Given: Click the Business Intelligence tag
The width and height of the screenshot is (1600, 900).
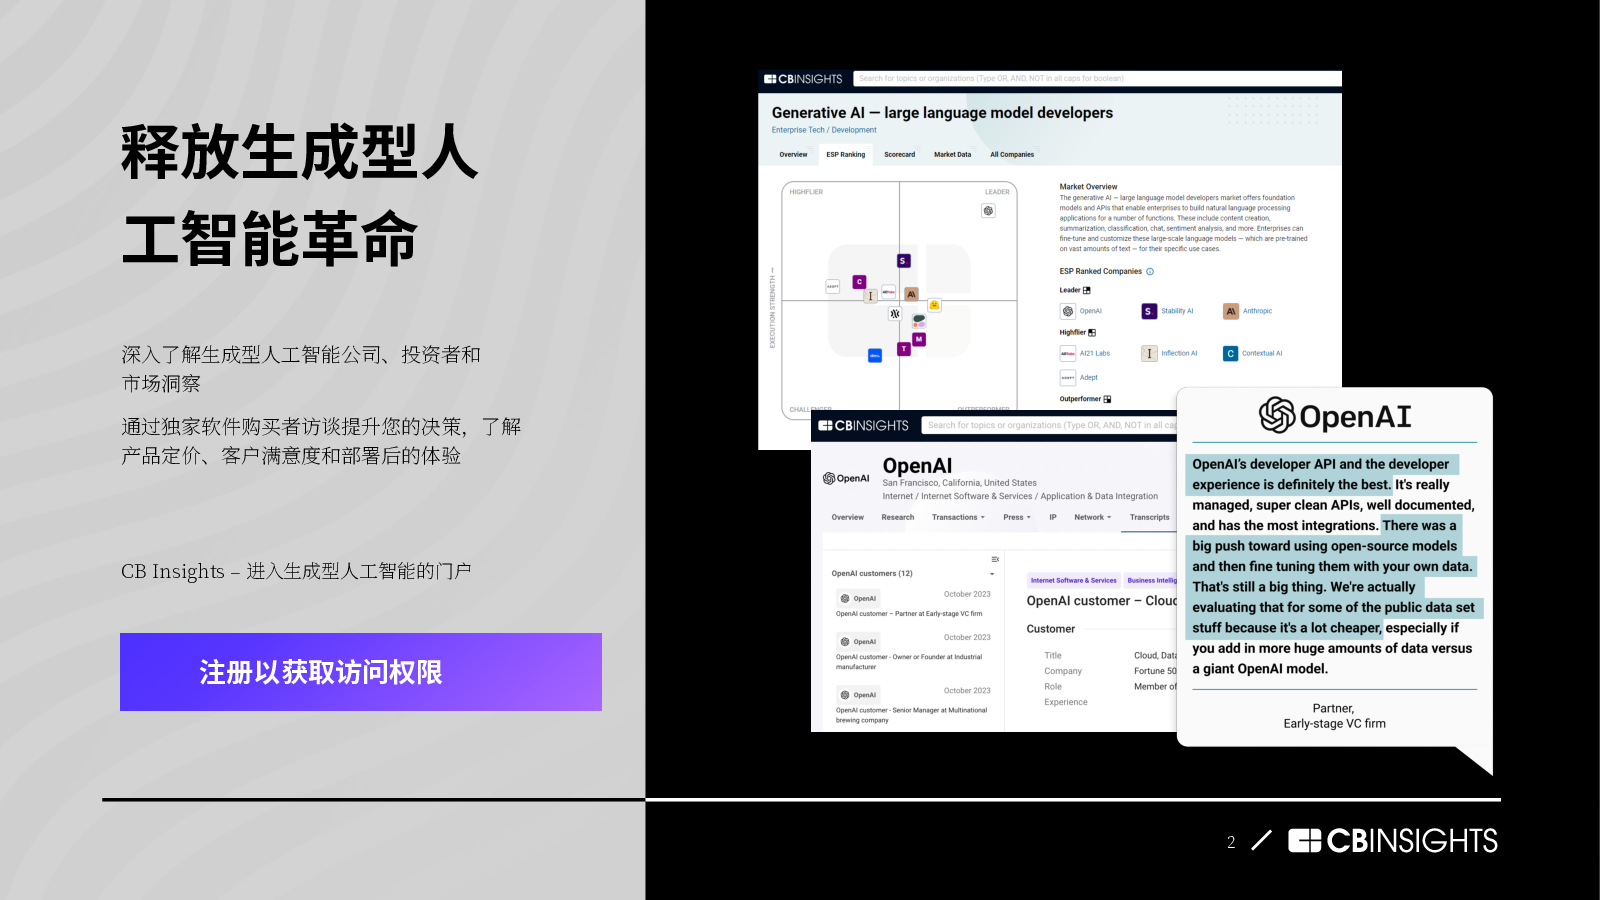Looking at the screenshot, I should 1152,581.
